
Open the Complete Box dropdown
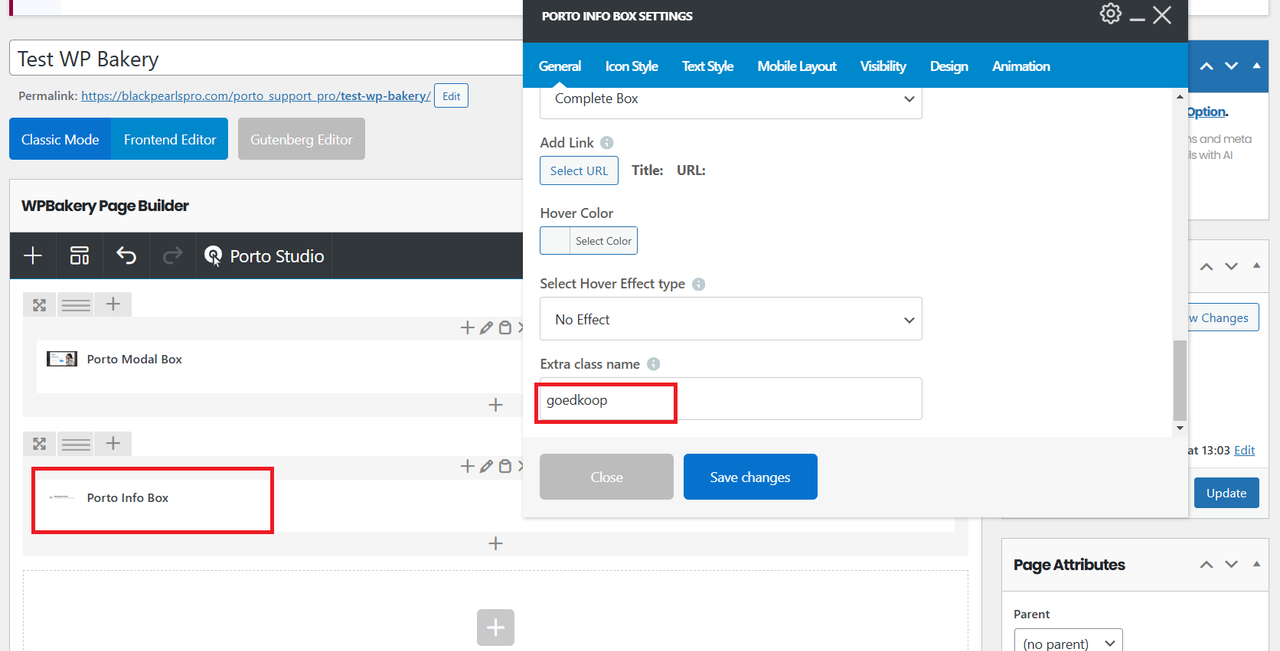[x=731, y=99]
